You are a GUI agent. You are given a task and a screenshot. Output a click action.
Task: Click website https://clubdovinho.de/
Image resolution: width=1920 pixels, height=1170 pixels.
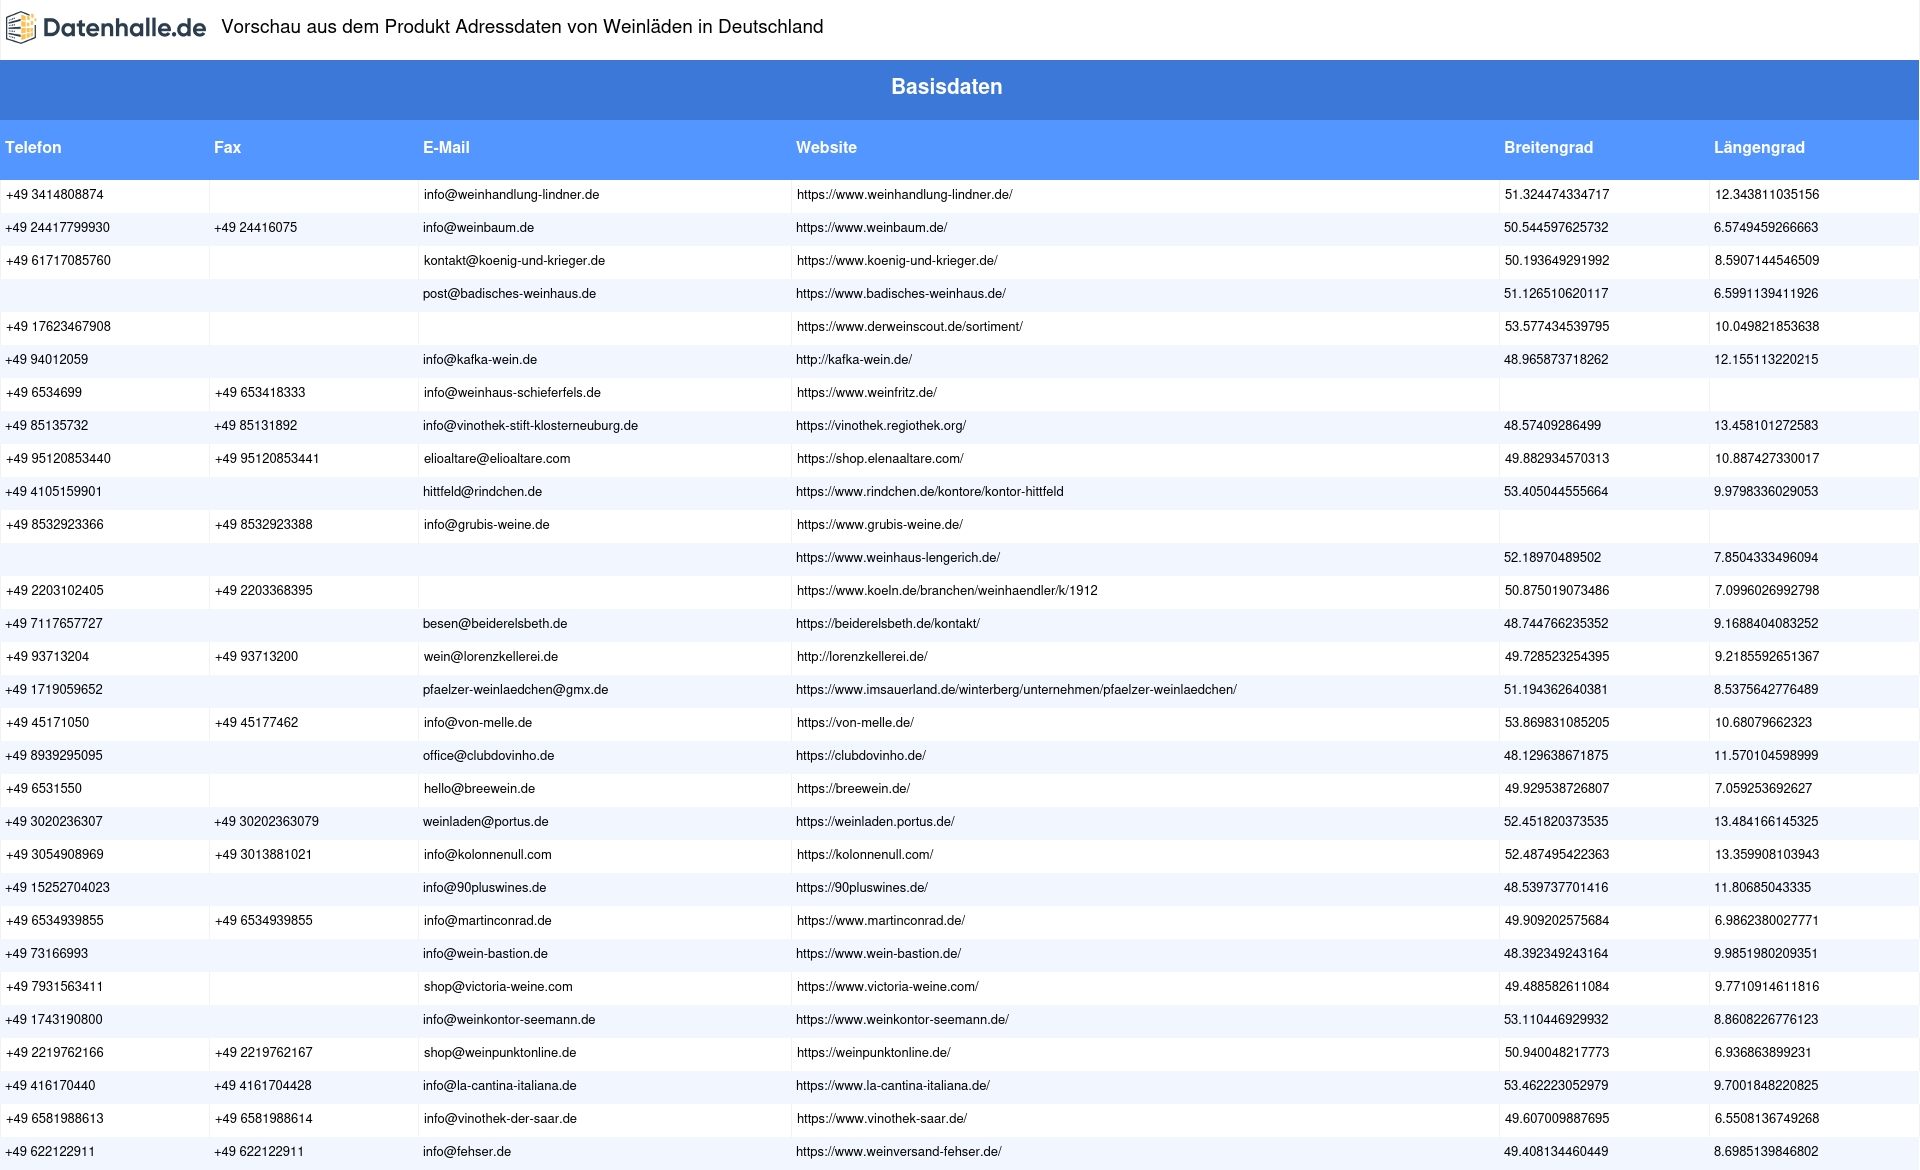point(861,756)
